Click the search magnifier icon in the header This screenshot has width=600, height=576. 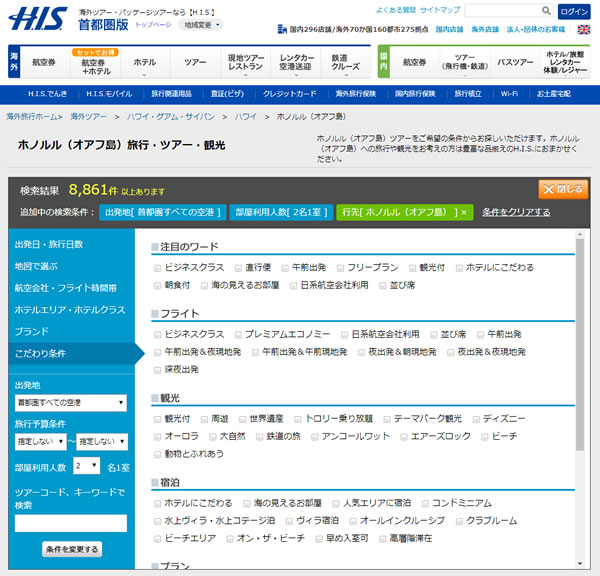(546, 11)
